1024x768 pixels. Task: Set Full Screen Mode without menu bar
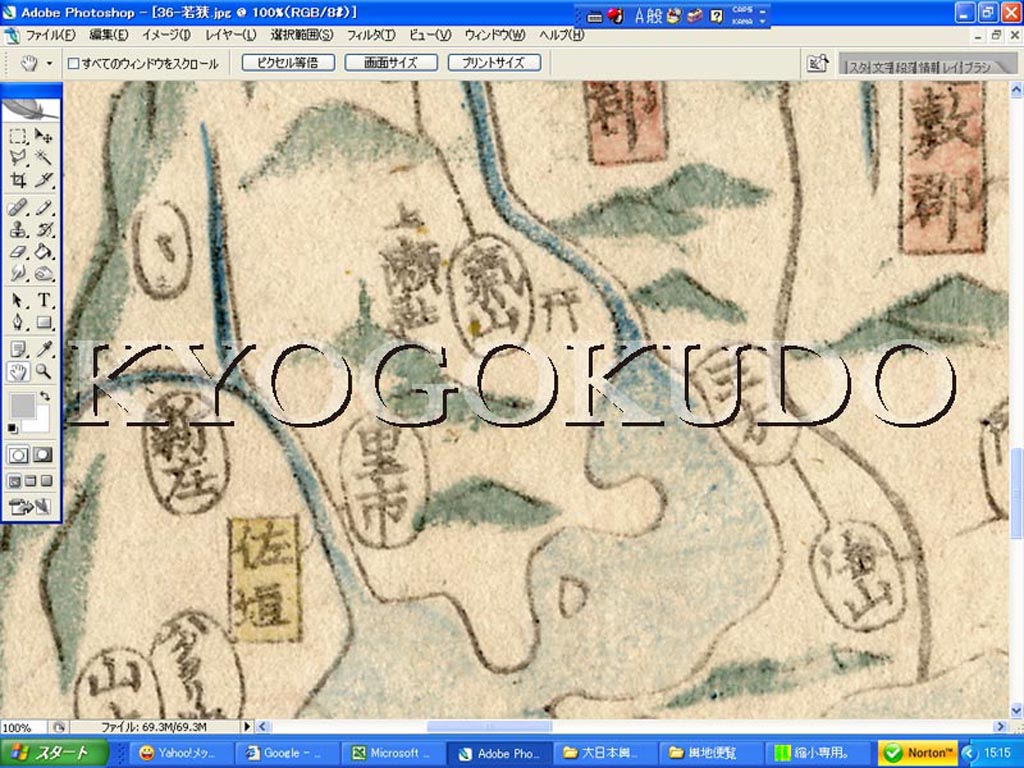(x=46, y=481)
